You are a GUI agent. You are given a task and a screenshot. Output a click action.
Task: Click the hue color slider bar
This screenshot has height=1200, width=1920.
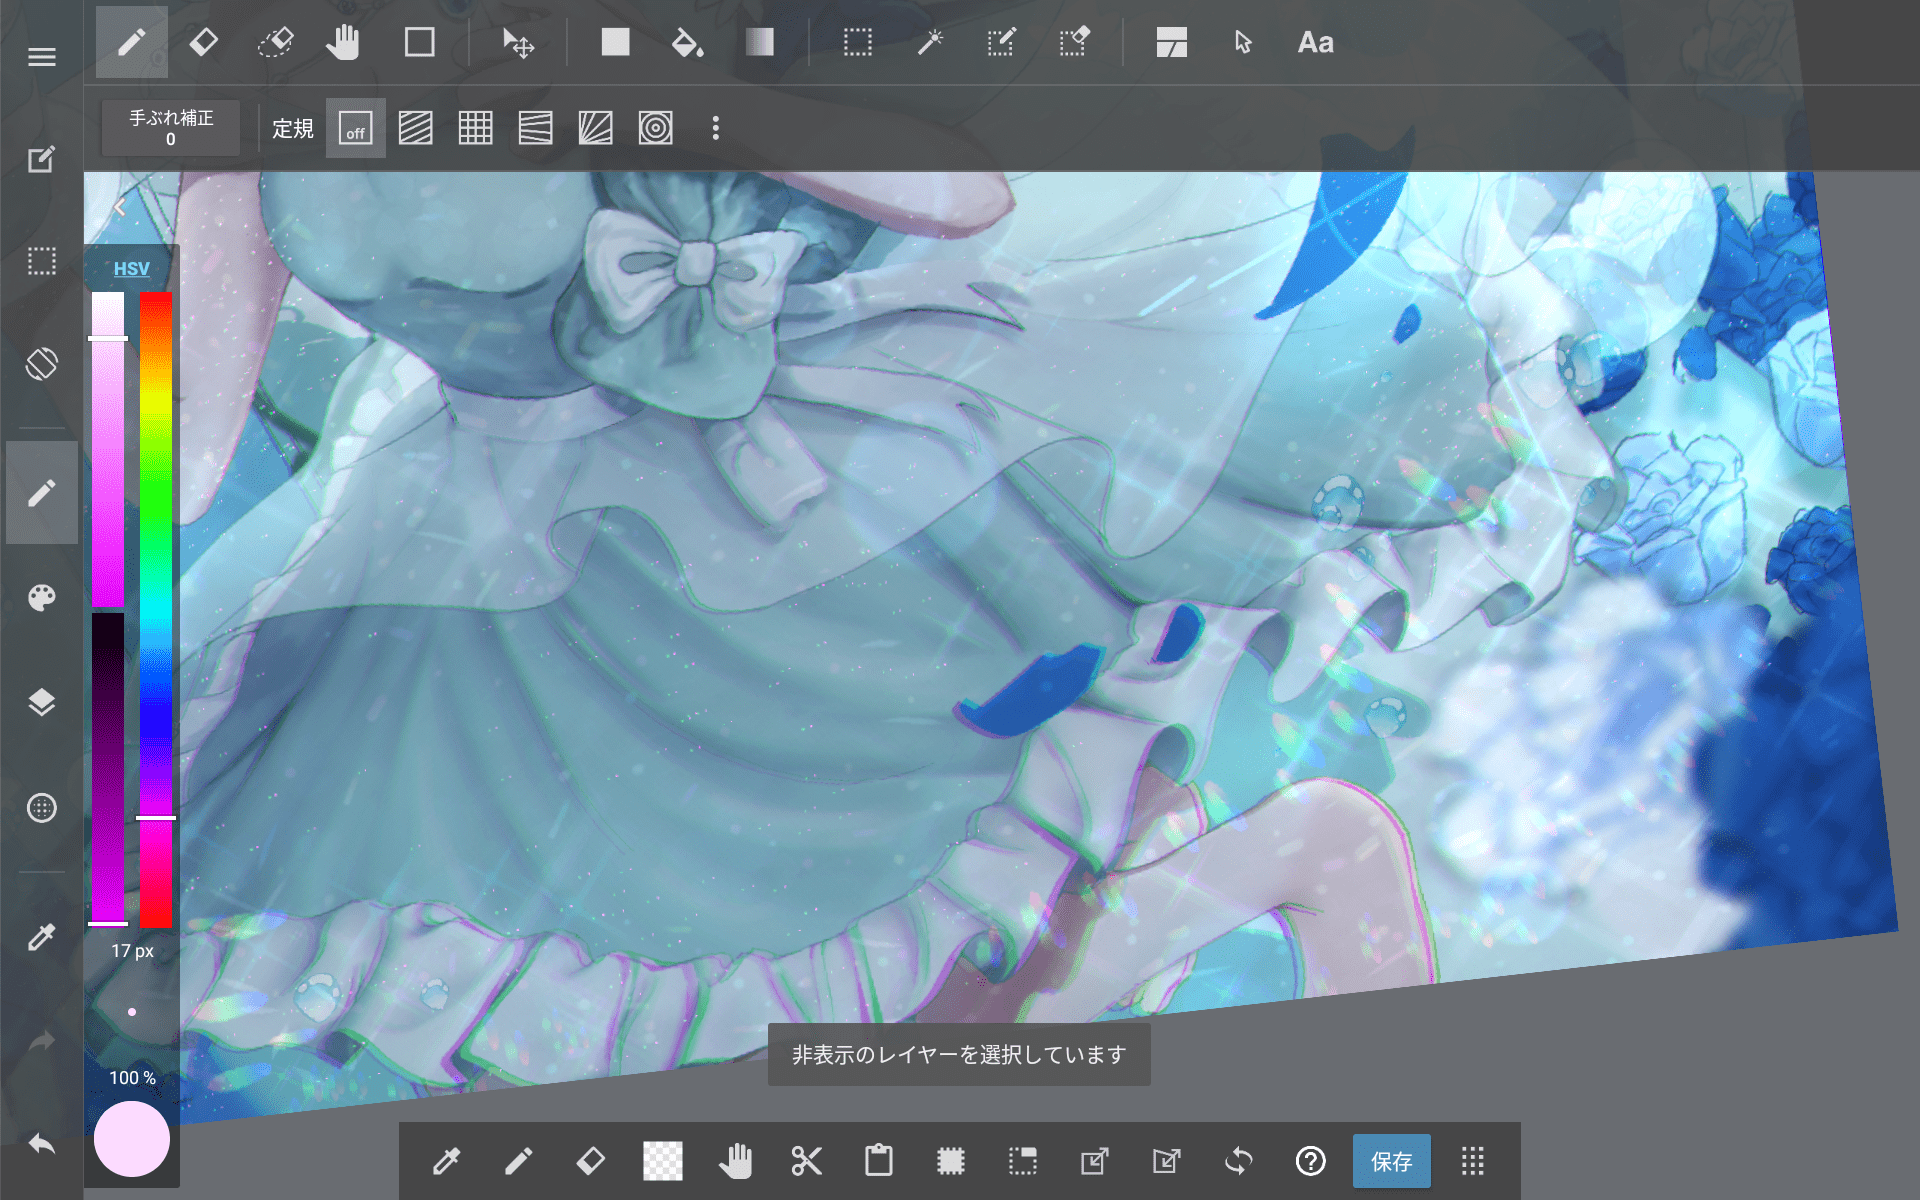(x=156, y=600)
